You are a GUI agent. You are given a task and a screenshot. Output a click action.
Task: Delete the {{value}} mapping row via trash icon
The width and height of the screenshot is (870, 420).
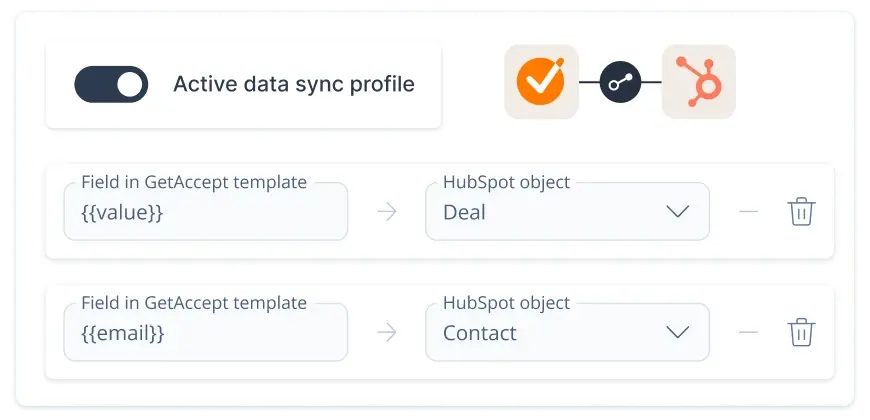pos(801,211)
